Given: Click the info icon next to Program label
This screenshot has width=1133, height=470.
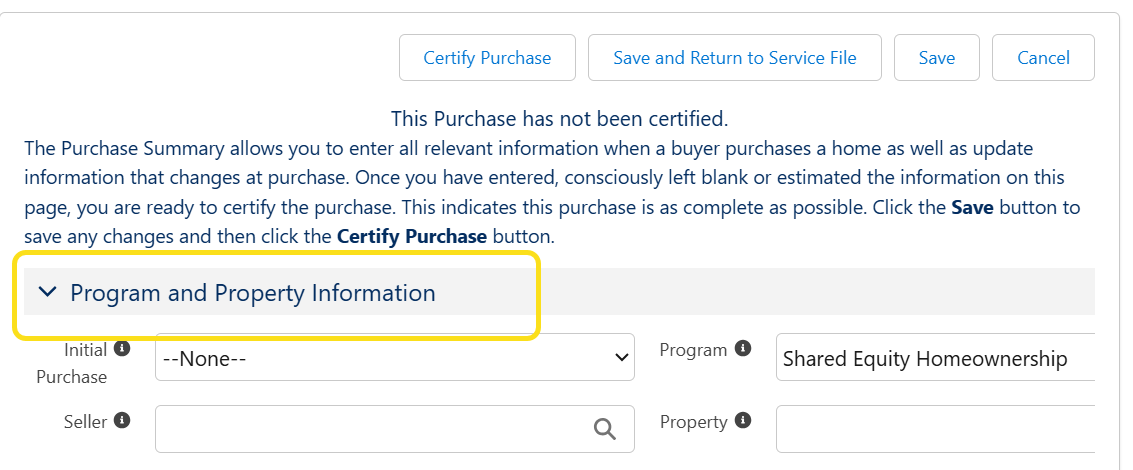Looking at the screenshot, I should tap(743, 349).
